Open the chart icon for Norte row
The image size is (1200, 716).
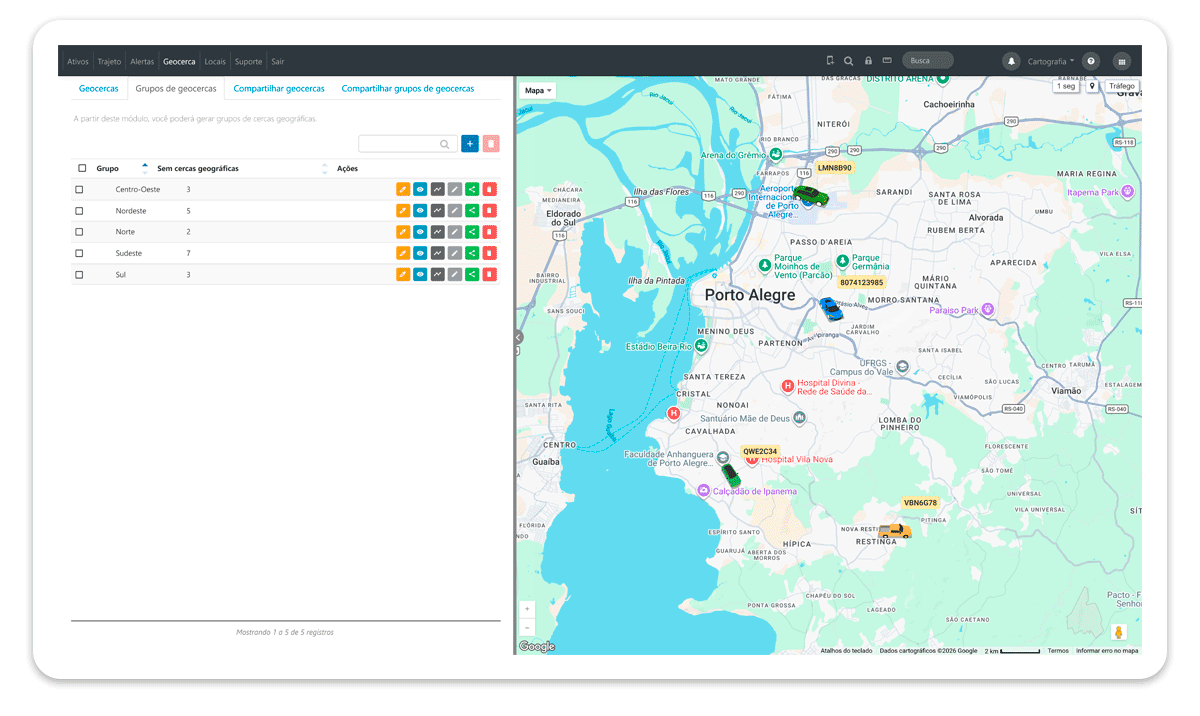[x=437, y=232]
